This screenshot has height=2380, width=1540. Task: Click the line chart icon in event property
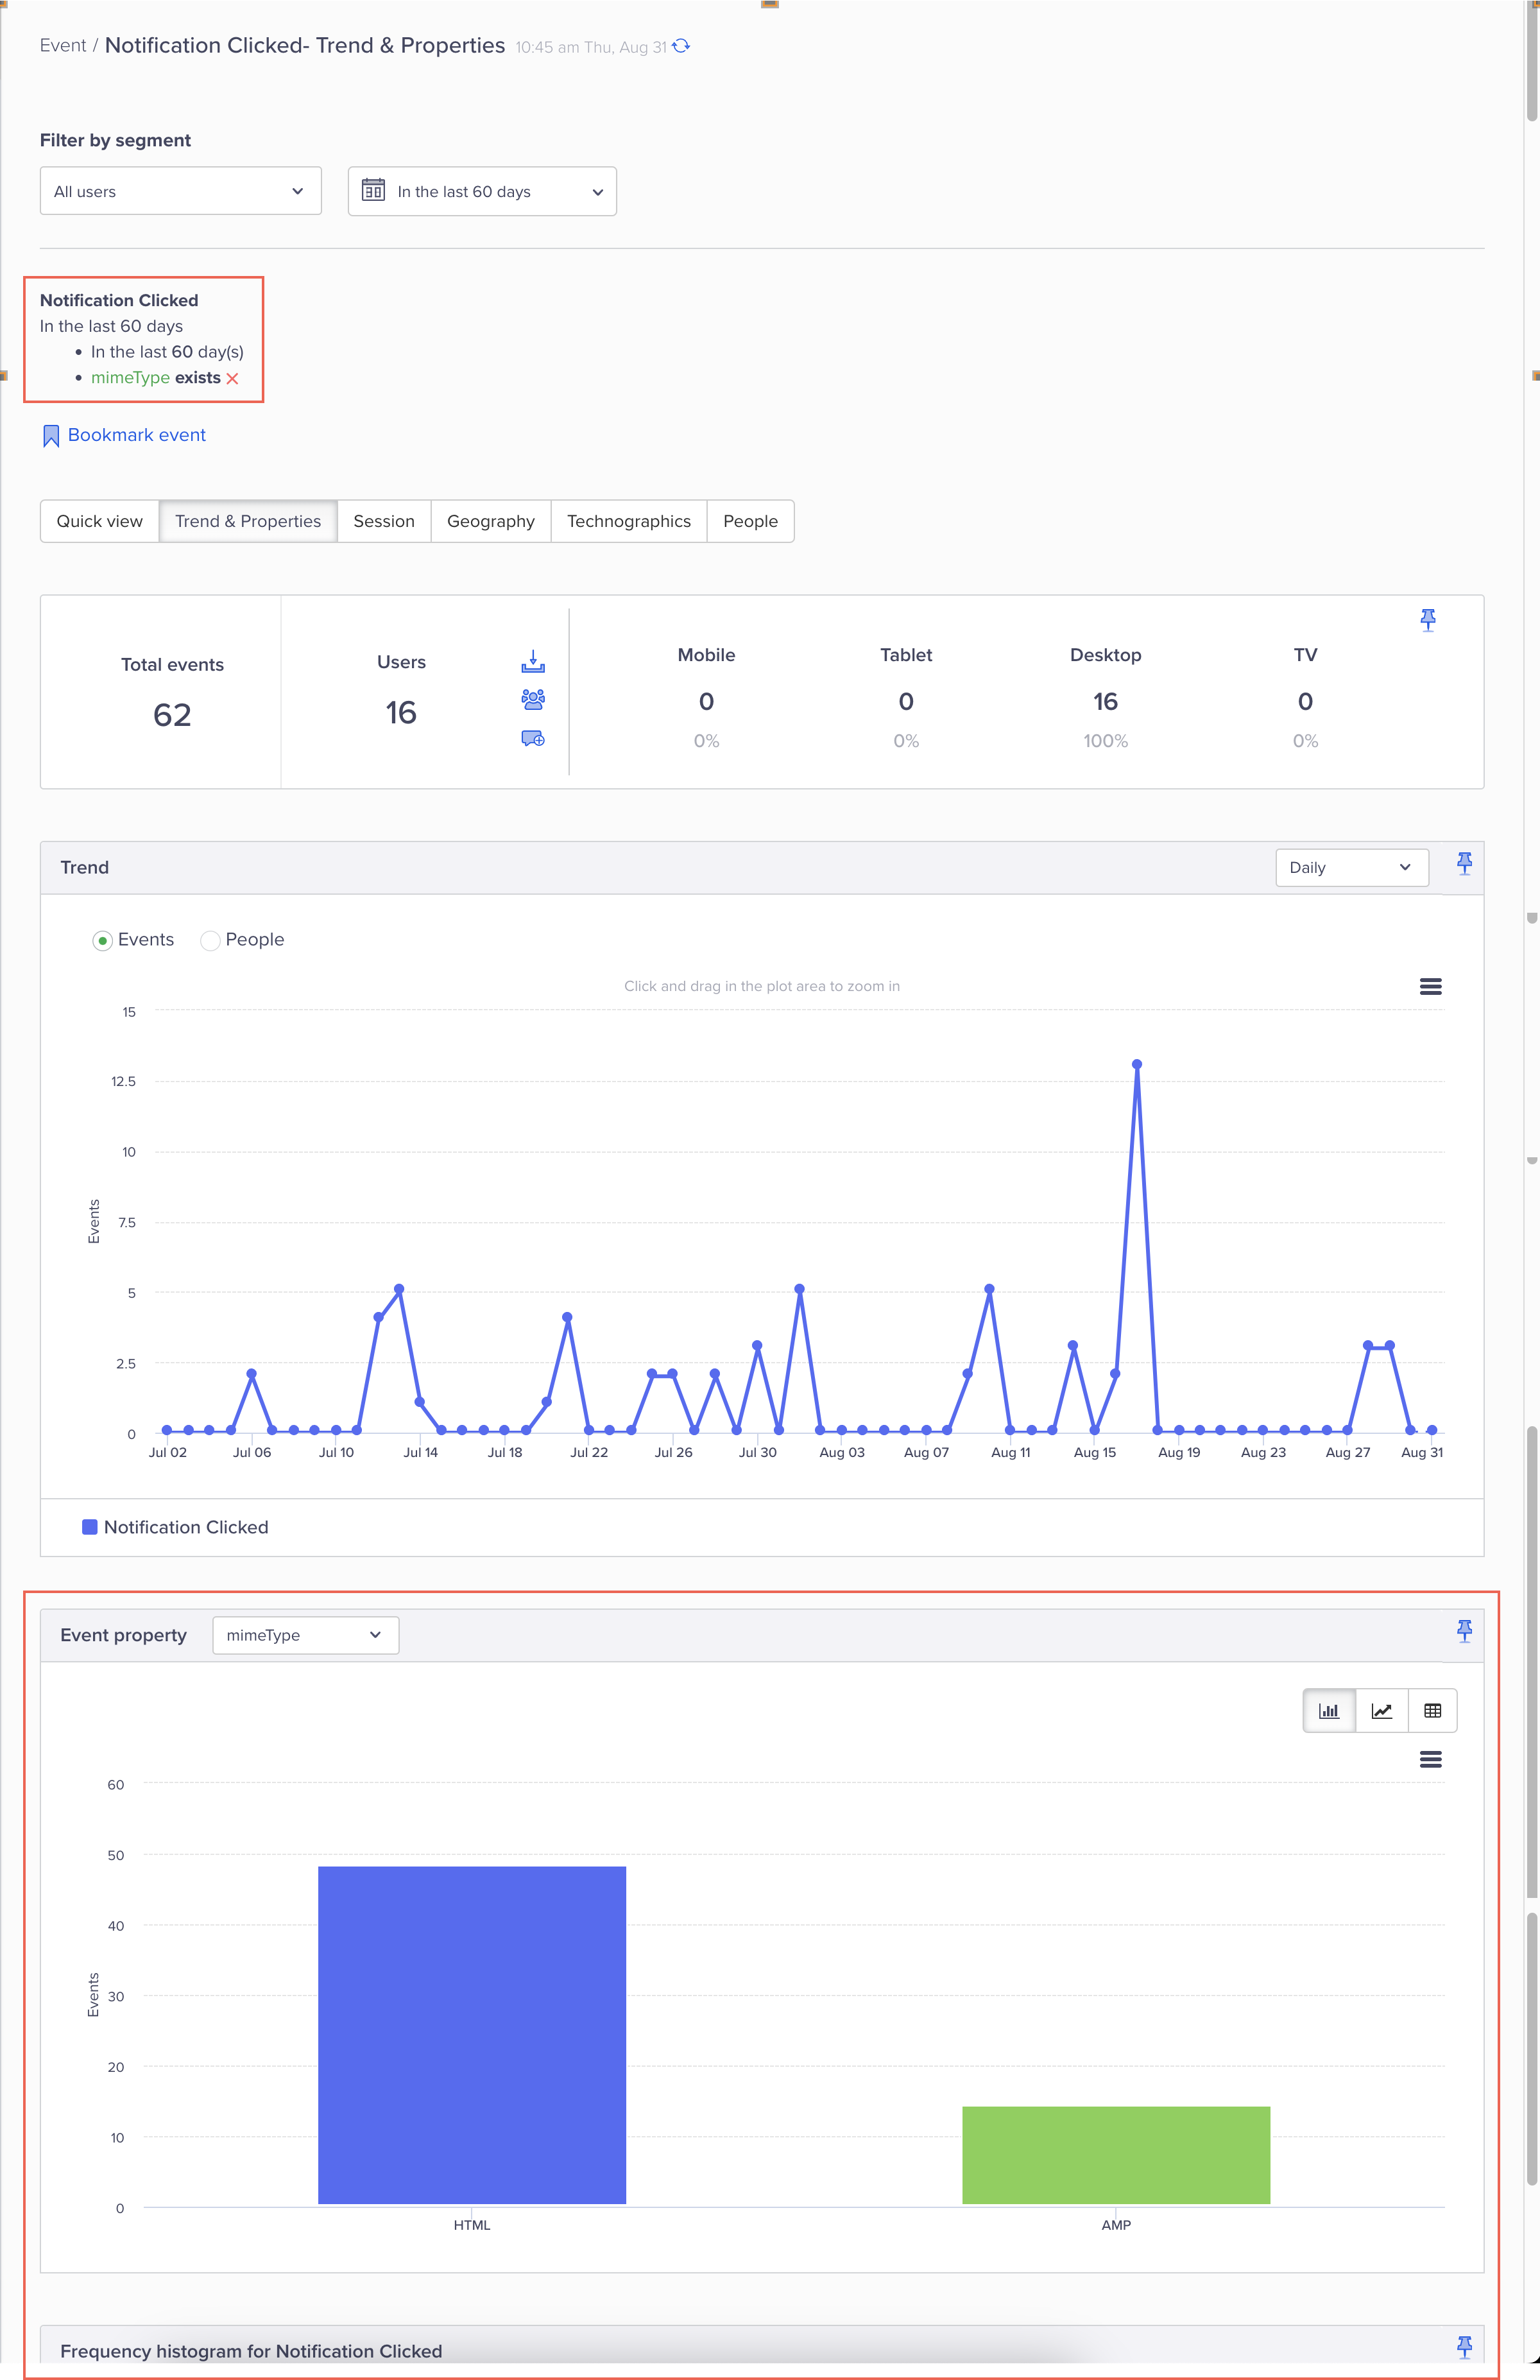[1382, 1711]
